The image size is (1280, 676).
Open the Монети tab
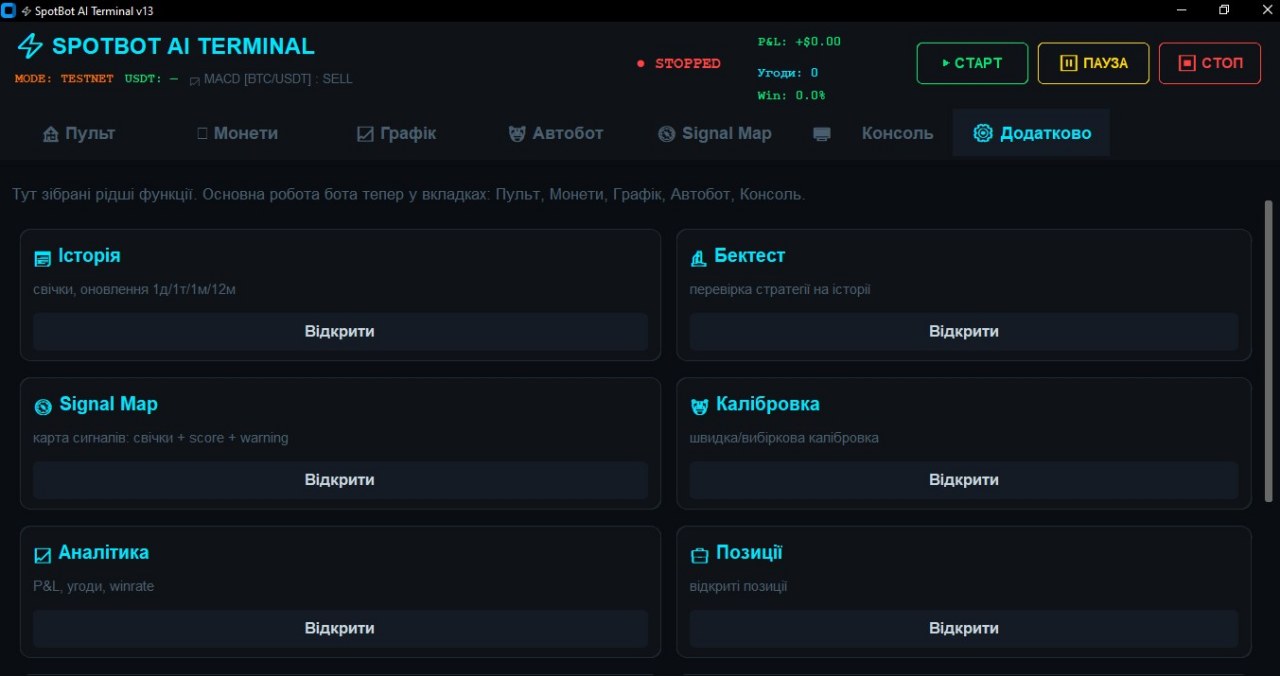click(x=237, y=133)
